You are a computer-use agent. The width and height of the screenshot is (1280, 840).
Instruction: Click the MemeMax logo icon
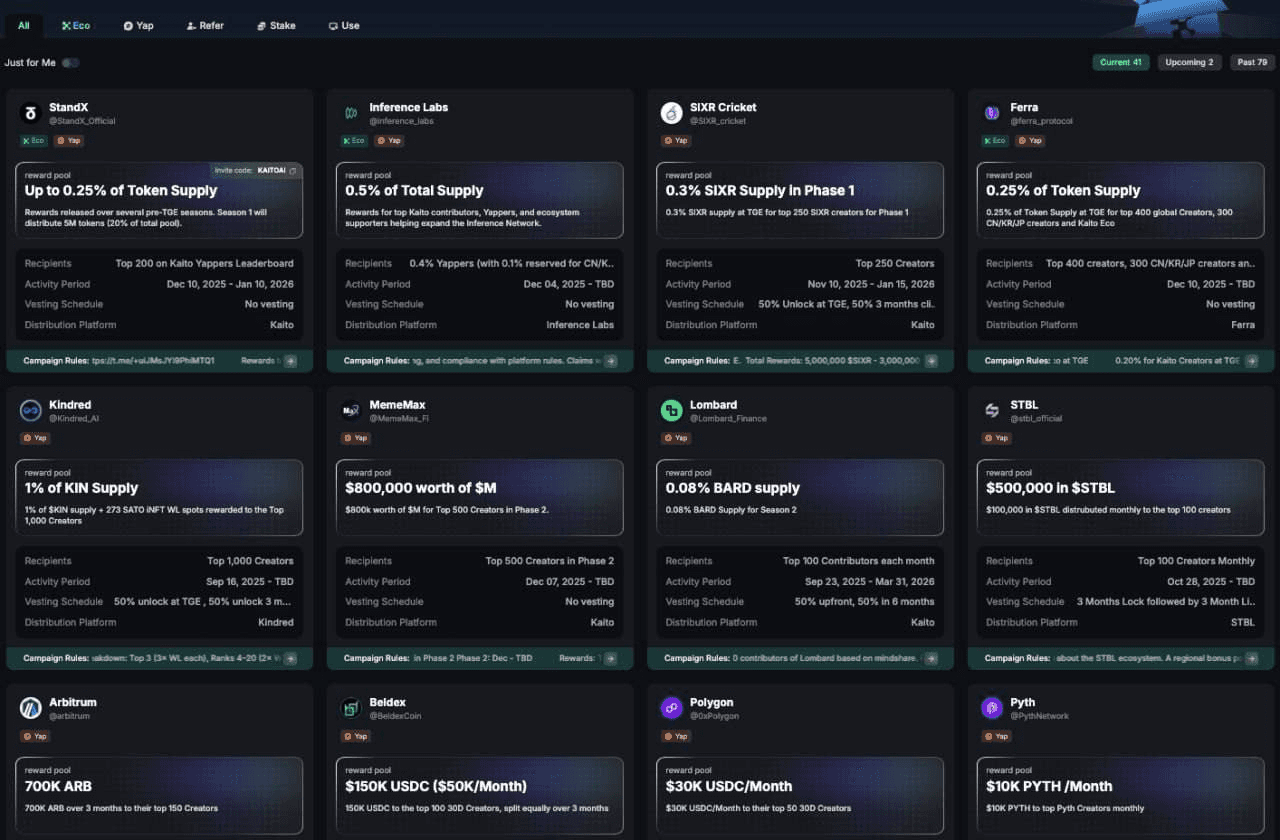click(x=351, y=411)
